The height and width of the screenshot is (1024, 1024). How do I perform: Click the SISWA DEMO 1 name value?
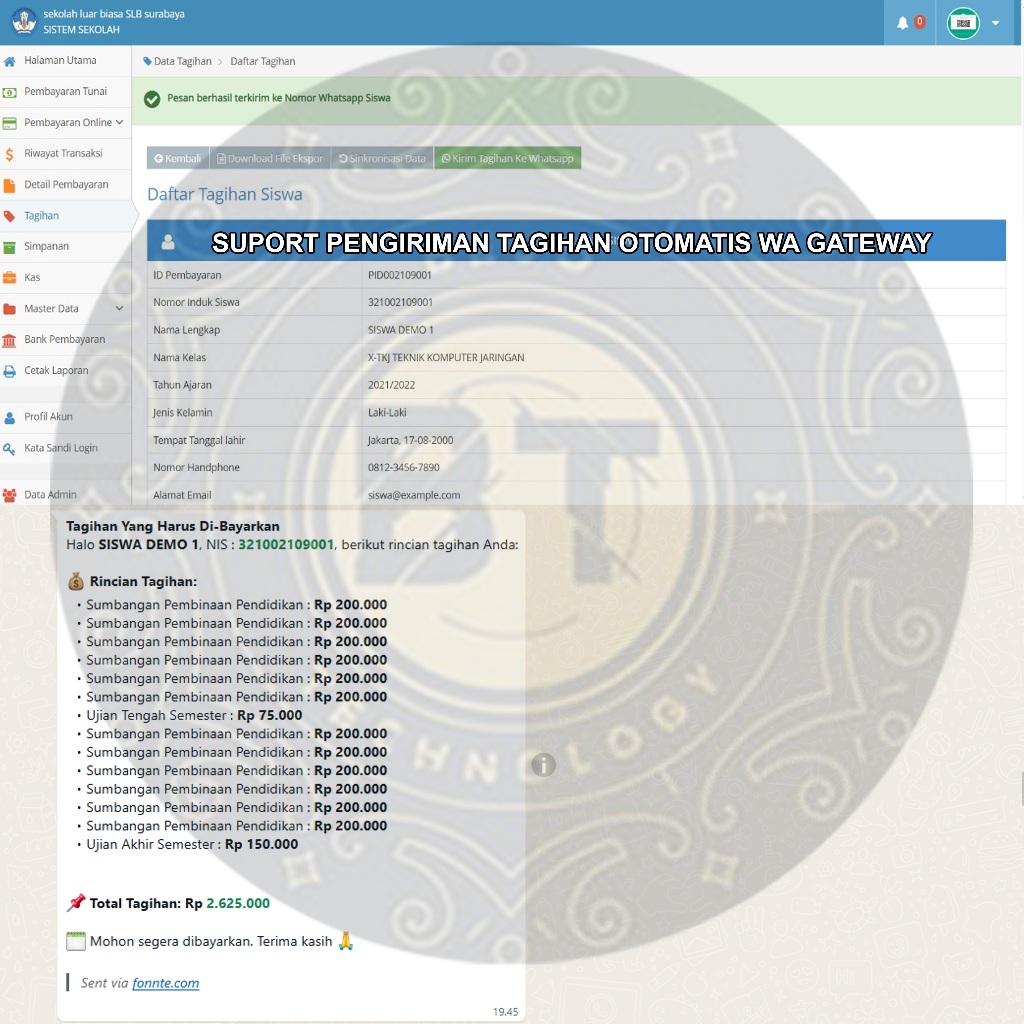coord(400,330)
